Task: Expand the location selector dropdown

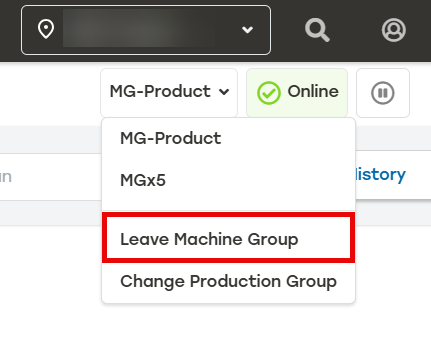Action: pos(146,30)
